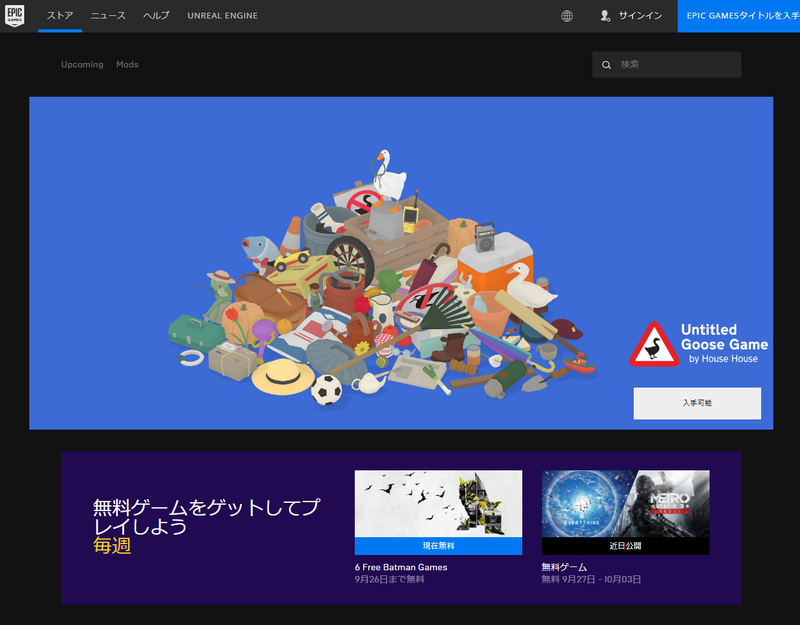Click the Epic Games logo icon

pyautogui.click(x=14, y=16)
